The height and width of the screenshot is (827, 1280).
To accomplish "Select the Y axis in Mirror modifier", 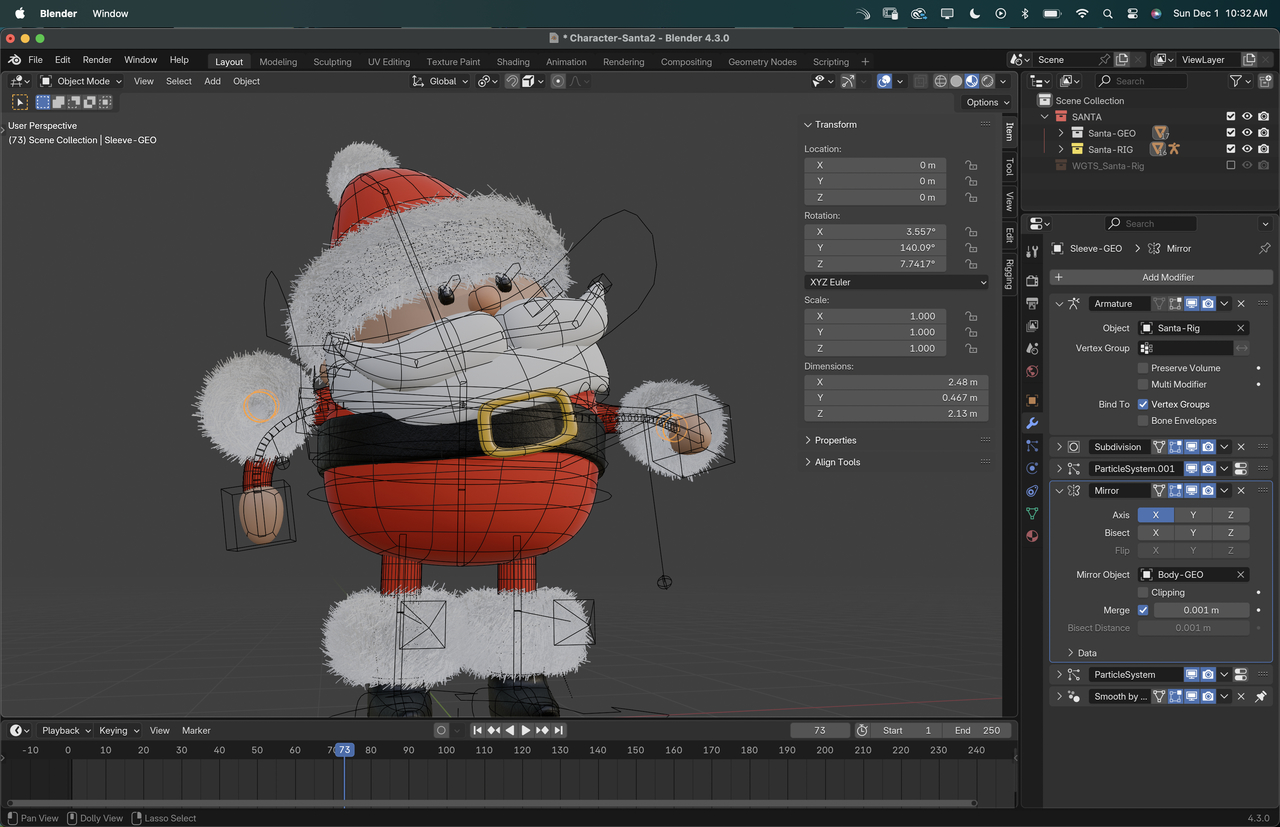I will pyautogui.click(x=1193, y=515).
